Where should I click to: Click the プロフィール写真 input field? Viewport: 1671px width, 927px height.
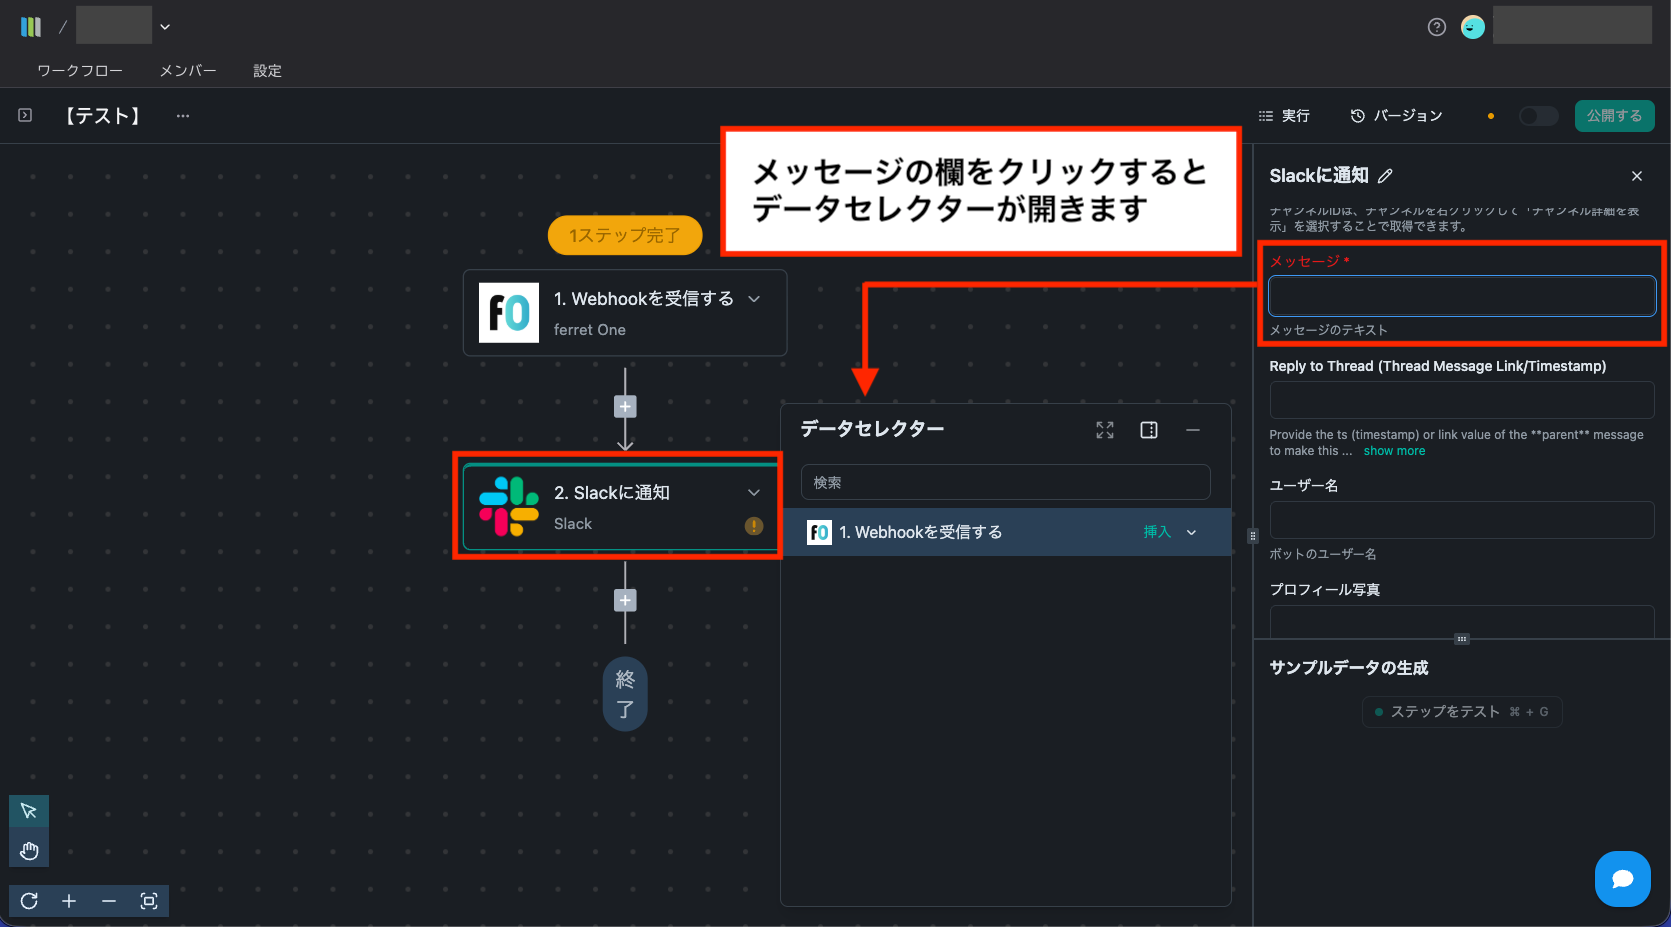click(1462, 621)
